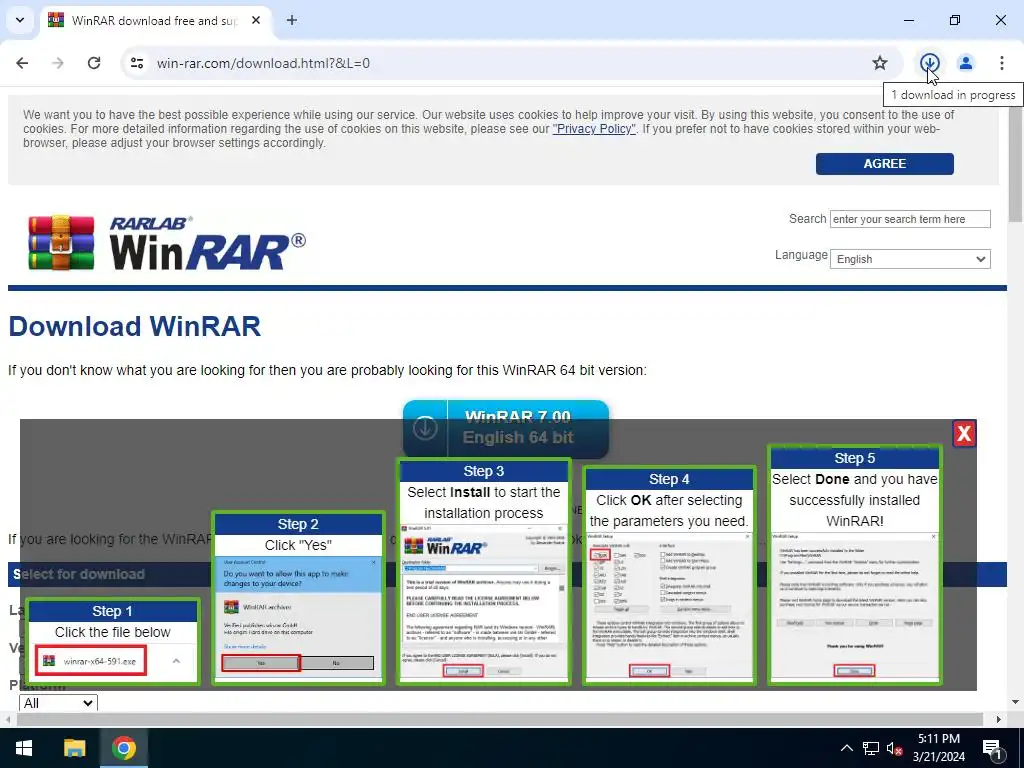Screen dimensions: 1024x768
Task: Open the Platform dropdown set to All
Action: (58, 703)
